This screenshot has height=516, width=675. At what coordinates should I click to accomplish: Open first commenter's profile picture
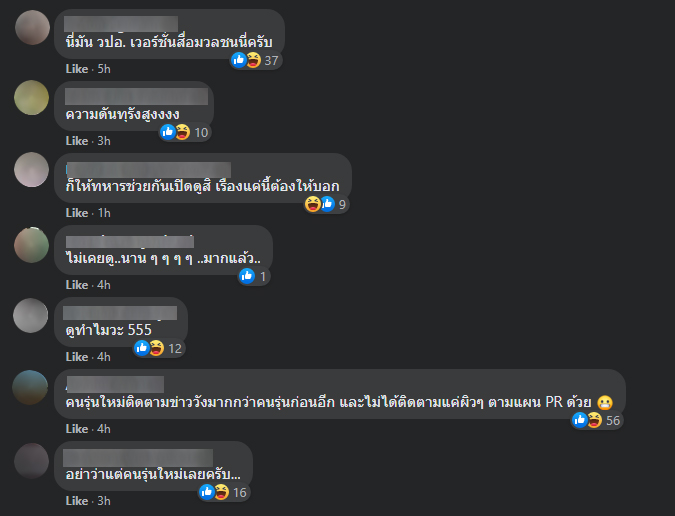[32, 28]
